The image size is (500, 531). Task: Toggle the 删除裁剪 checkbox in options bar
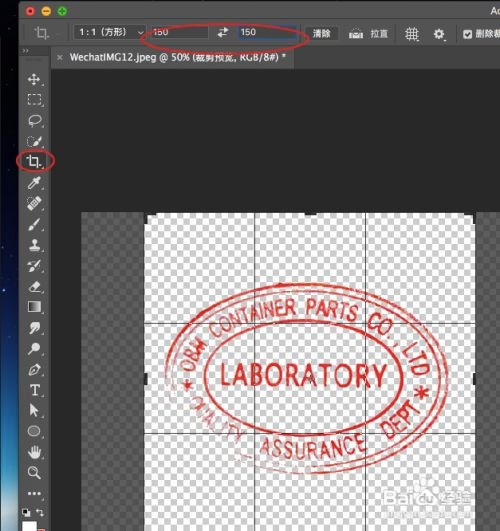[467, 34]
